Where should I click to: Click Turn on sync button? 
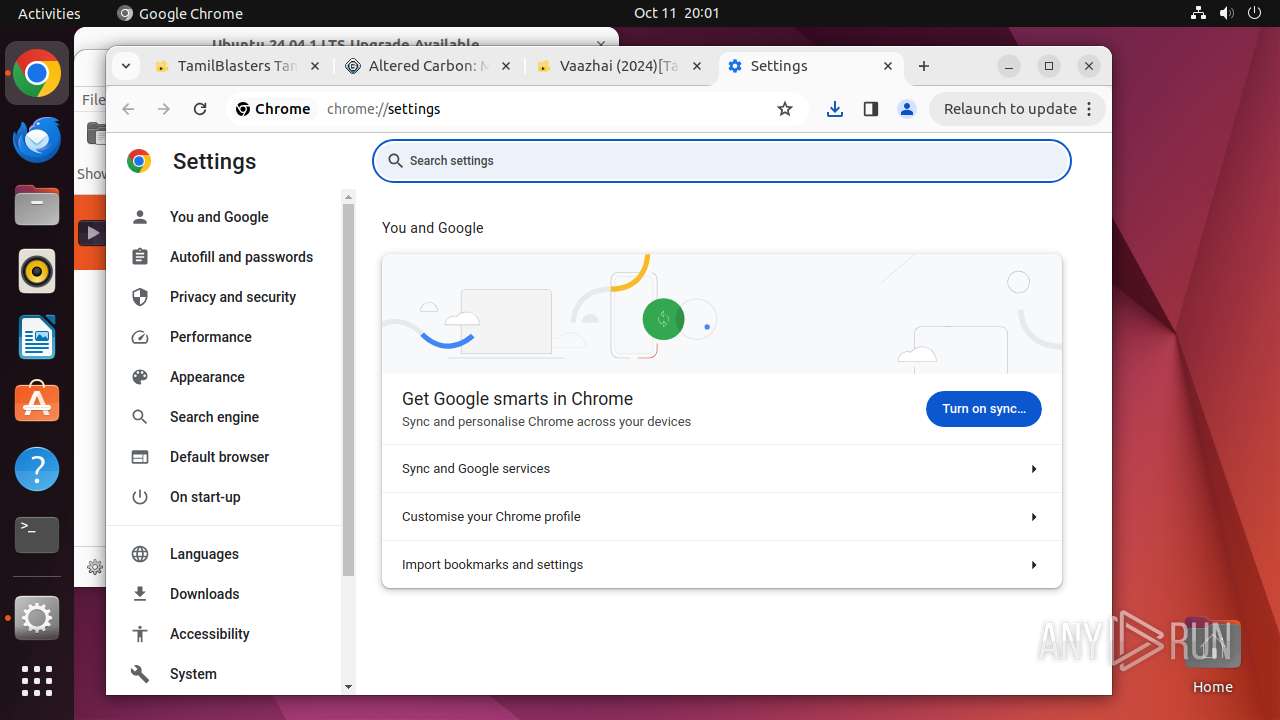[984, 409]
